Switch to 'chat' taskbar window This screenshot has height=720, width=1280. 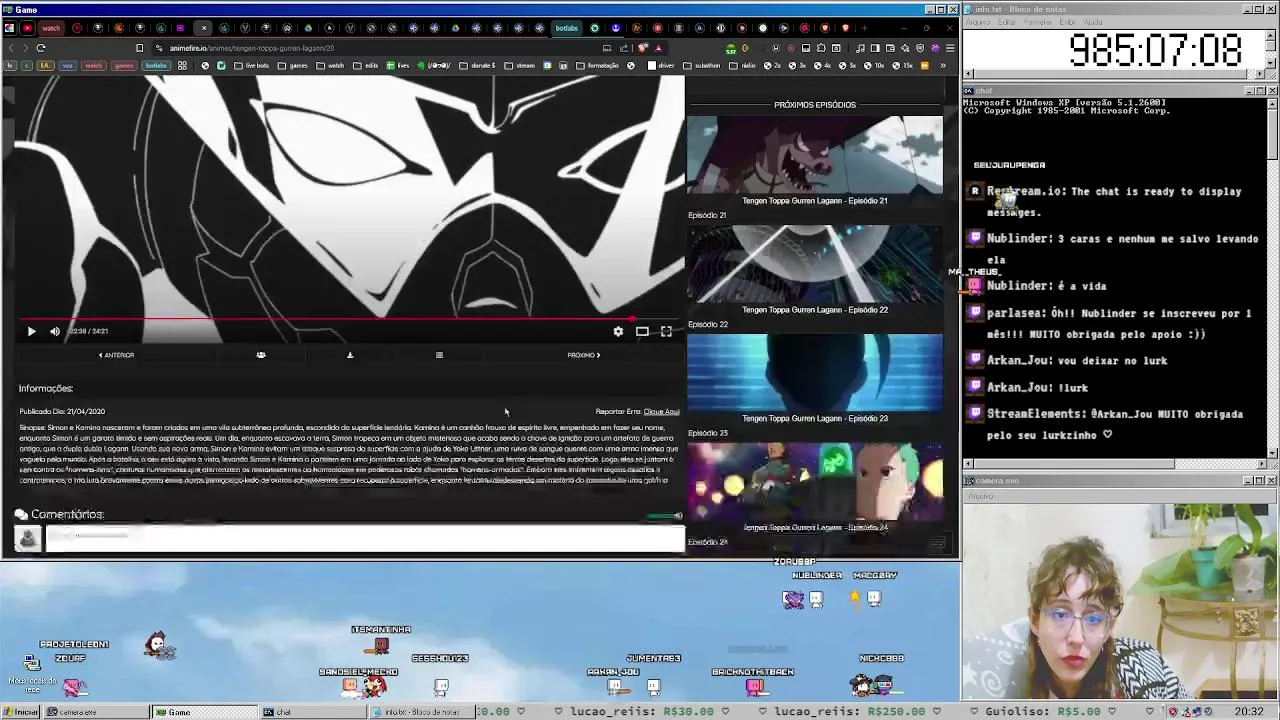pos(312,712)
